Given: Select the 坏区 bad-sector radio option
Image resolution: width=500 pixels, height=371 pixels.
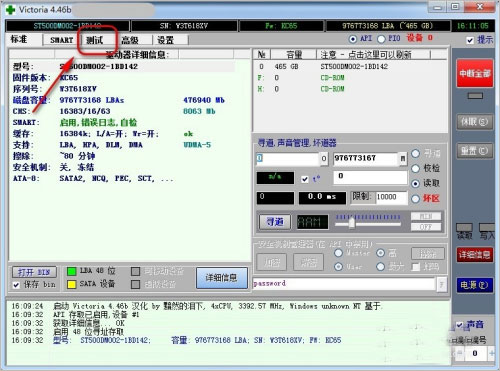Looking at the screenshot, I should (x=415, y=199).
